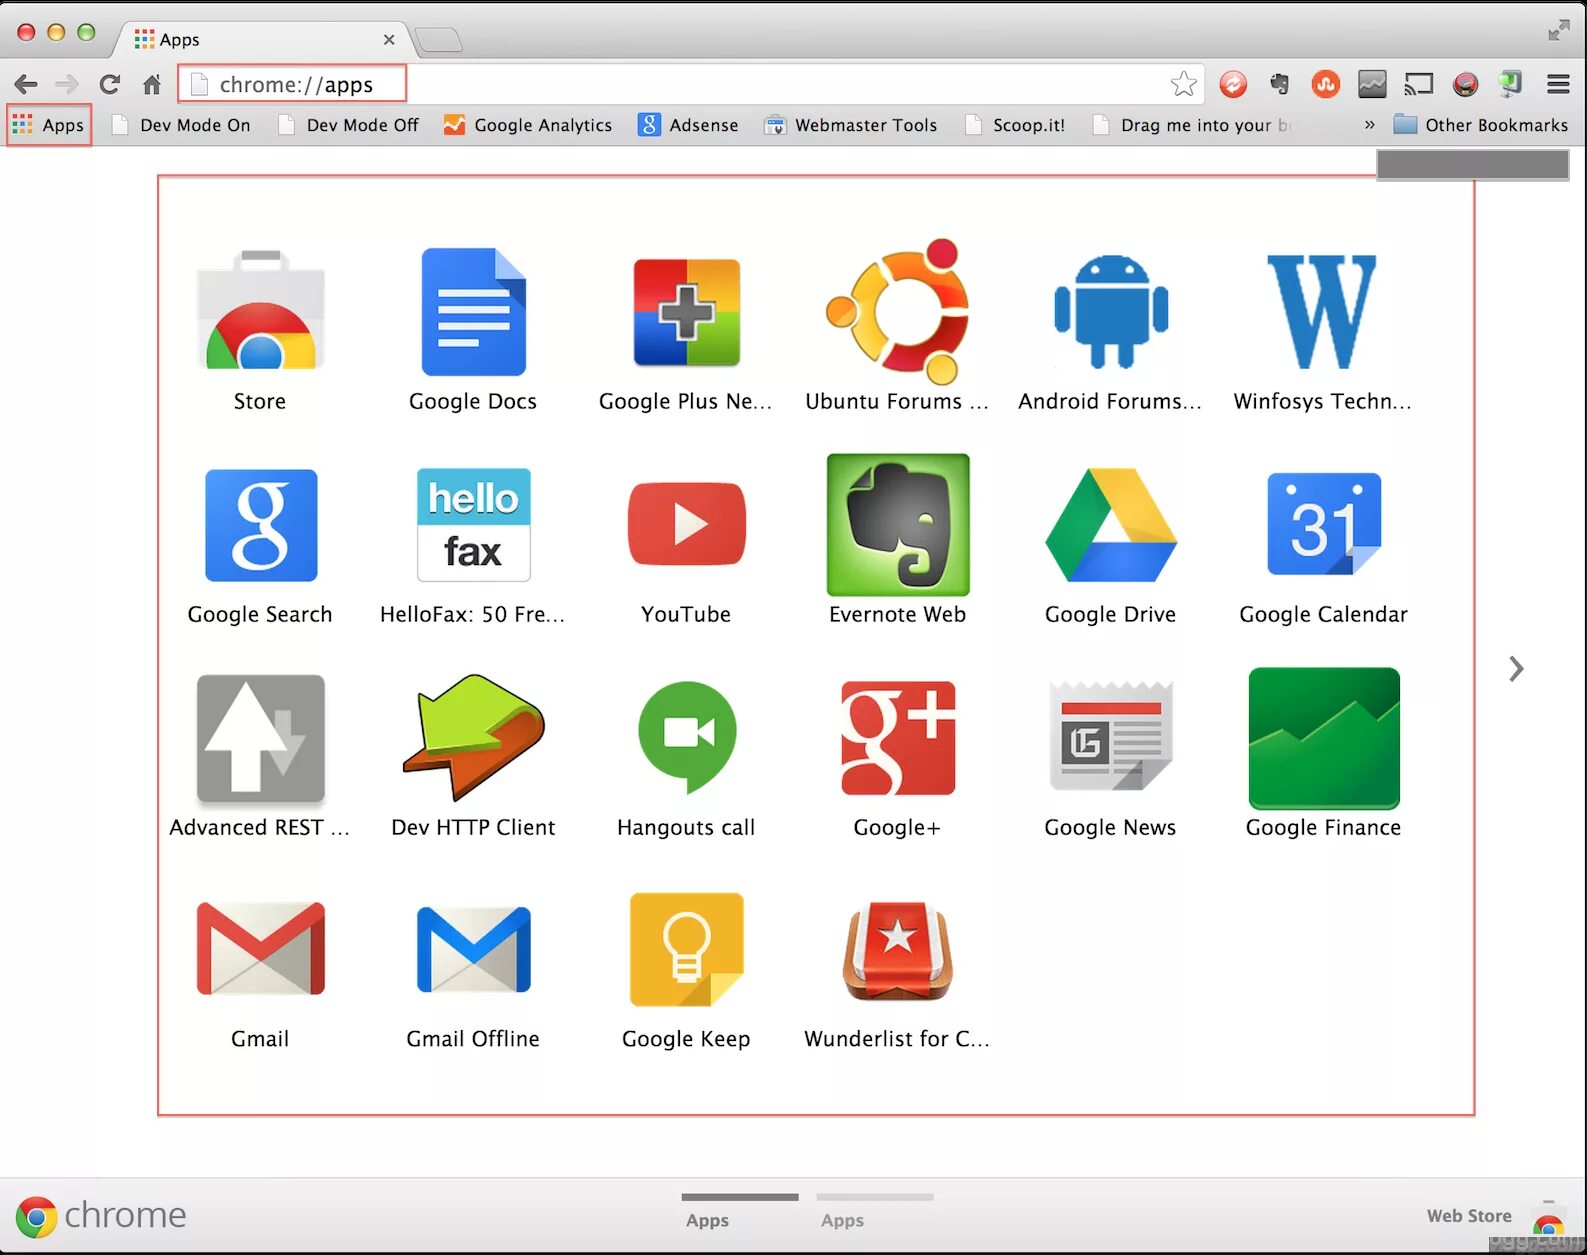Launch the Google Docs app
Image resolution: width=1587 pixels, height=1255 pixels.
473,311
